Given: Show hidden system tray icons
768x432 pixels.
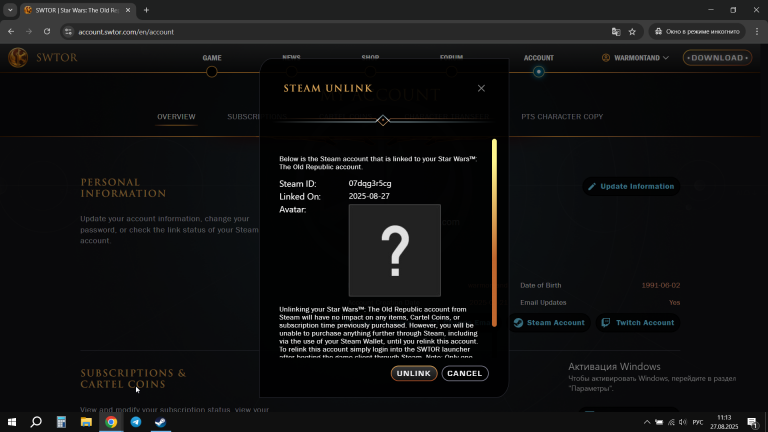Looking at the screenshot, I should [647, 422].
